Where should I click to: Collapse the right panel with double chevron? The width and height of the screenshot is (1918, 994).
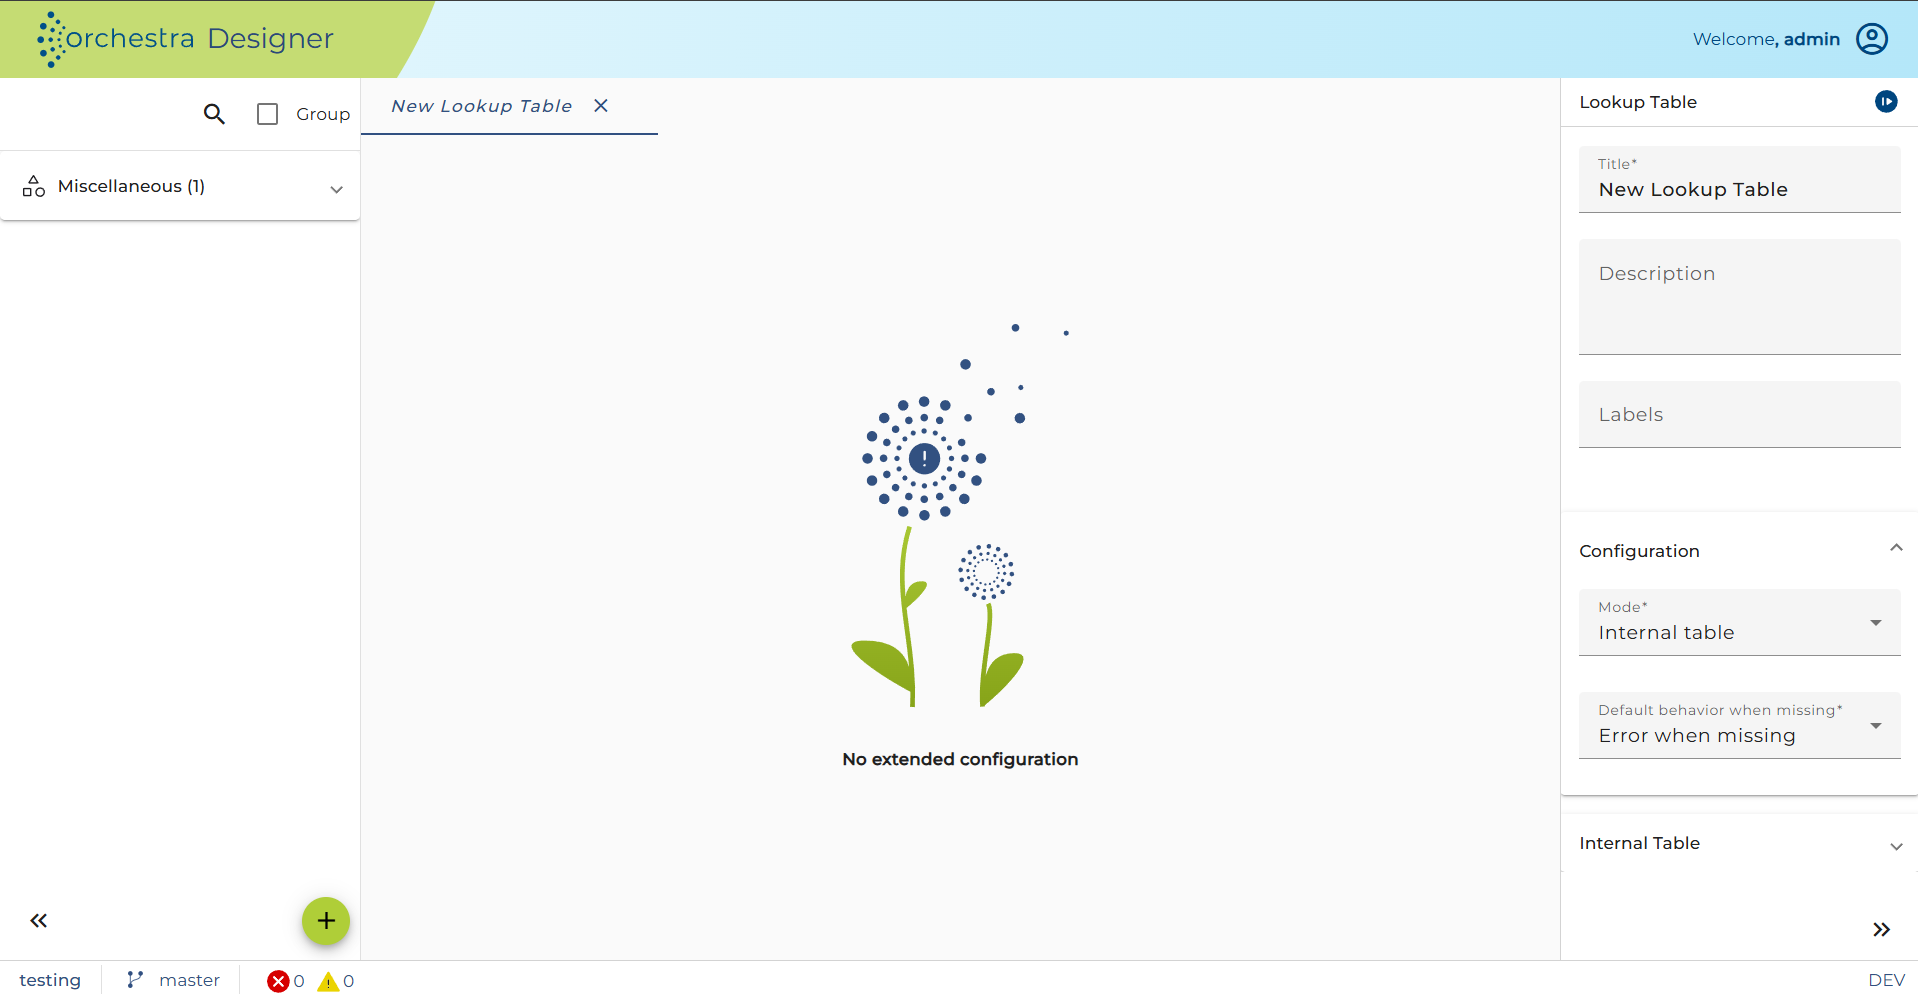coord(1881,930)
